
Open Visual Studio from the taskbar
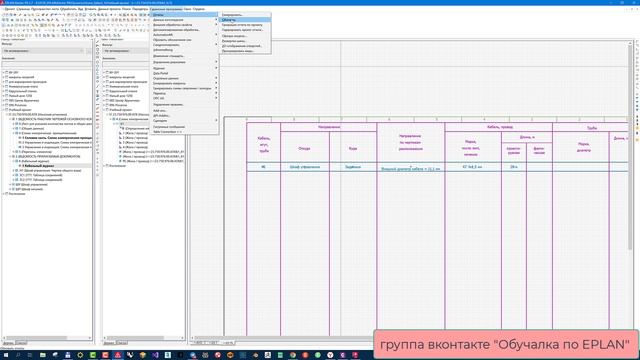click(155, 355)
